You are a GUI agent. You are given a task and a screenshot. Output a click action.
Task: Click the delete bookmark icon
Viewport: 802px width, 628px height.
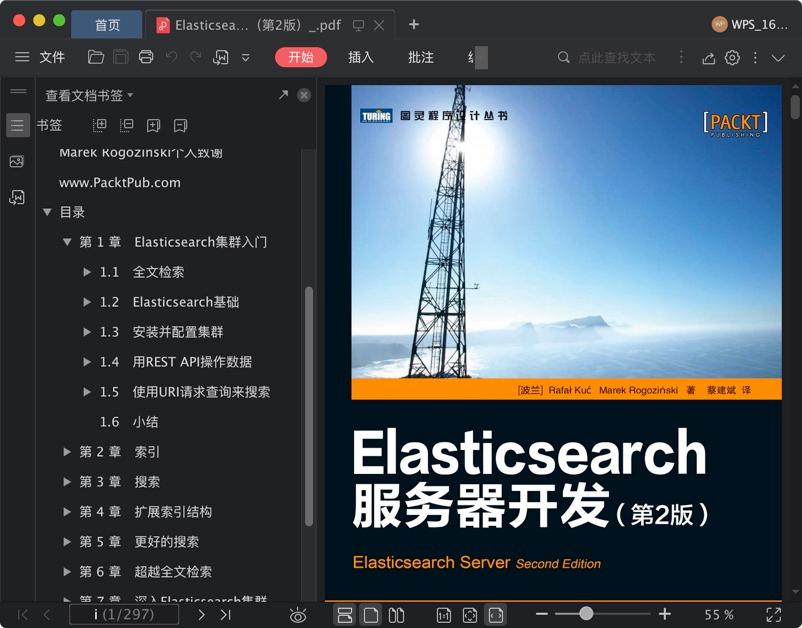[181, 125]
